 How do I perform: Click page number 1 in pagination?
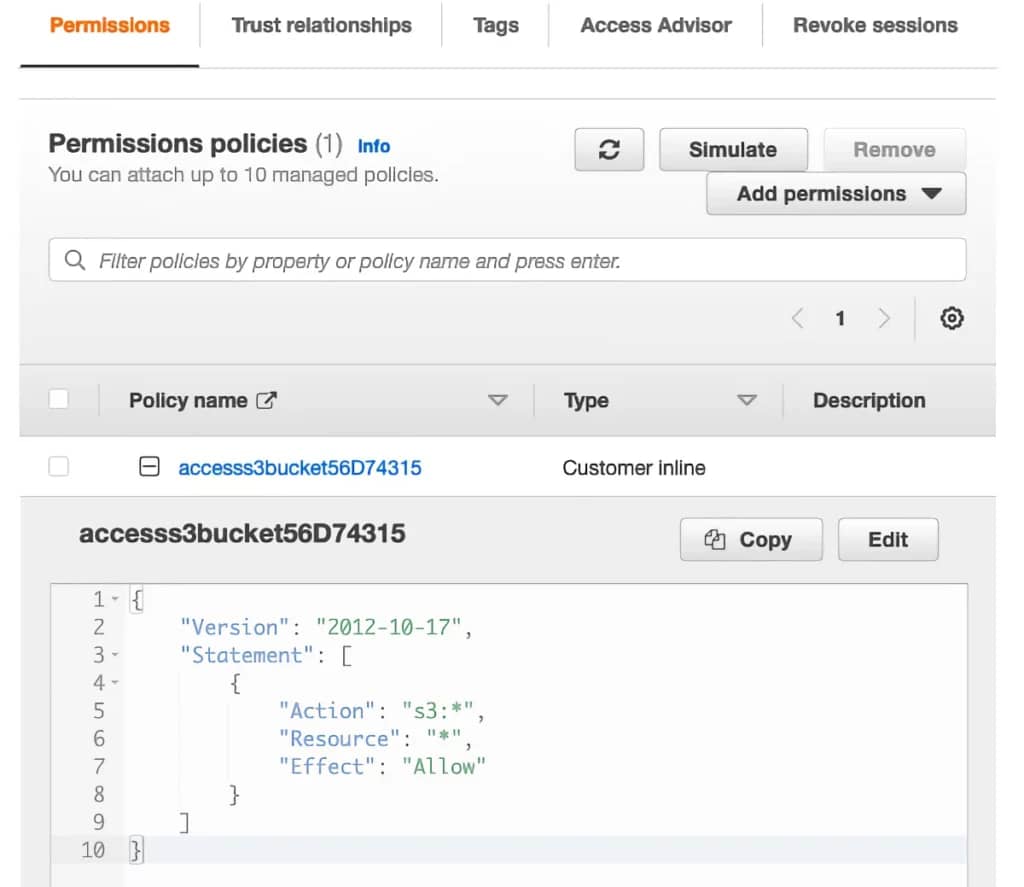tap(840, 318)
